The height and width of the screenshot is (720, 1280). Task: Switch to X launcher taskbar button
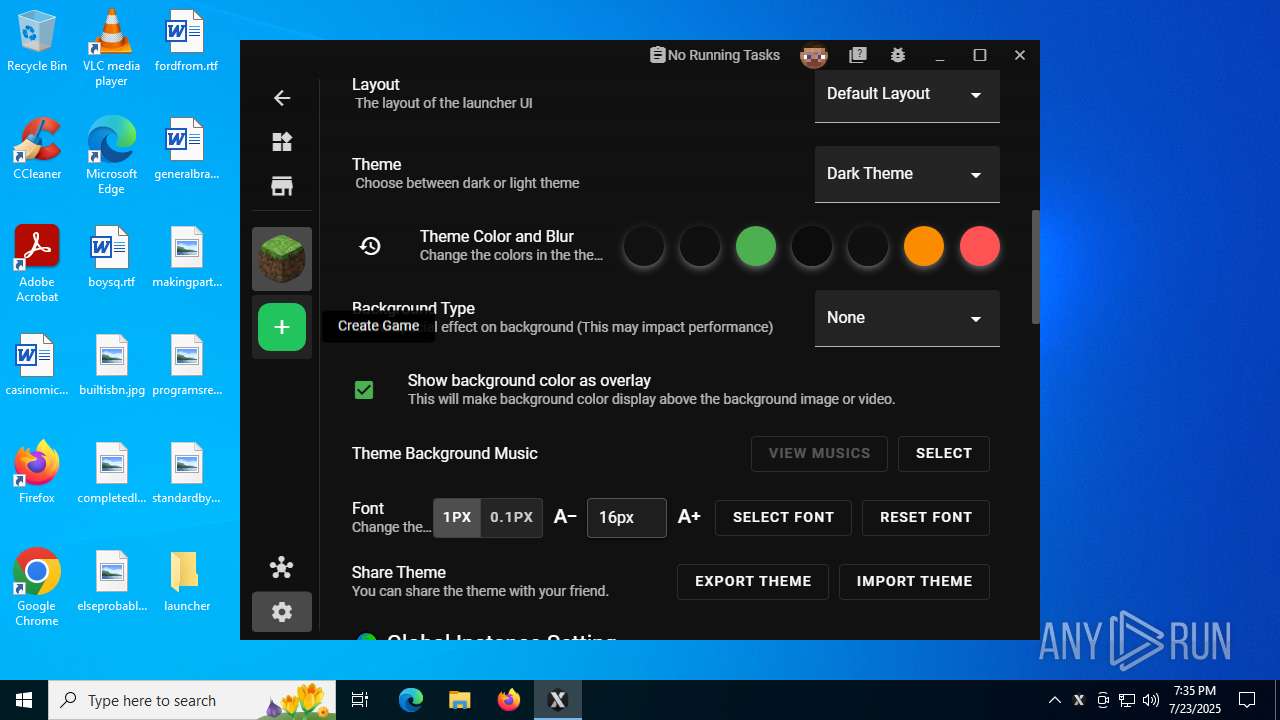pyautogui.click(x=557, y=700)
